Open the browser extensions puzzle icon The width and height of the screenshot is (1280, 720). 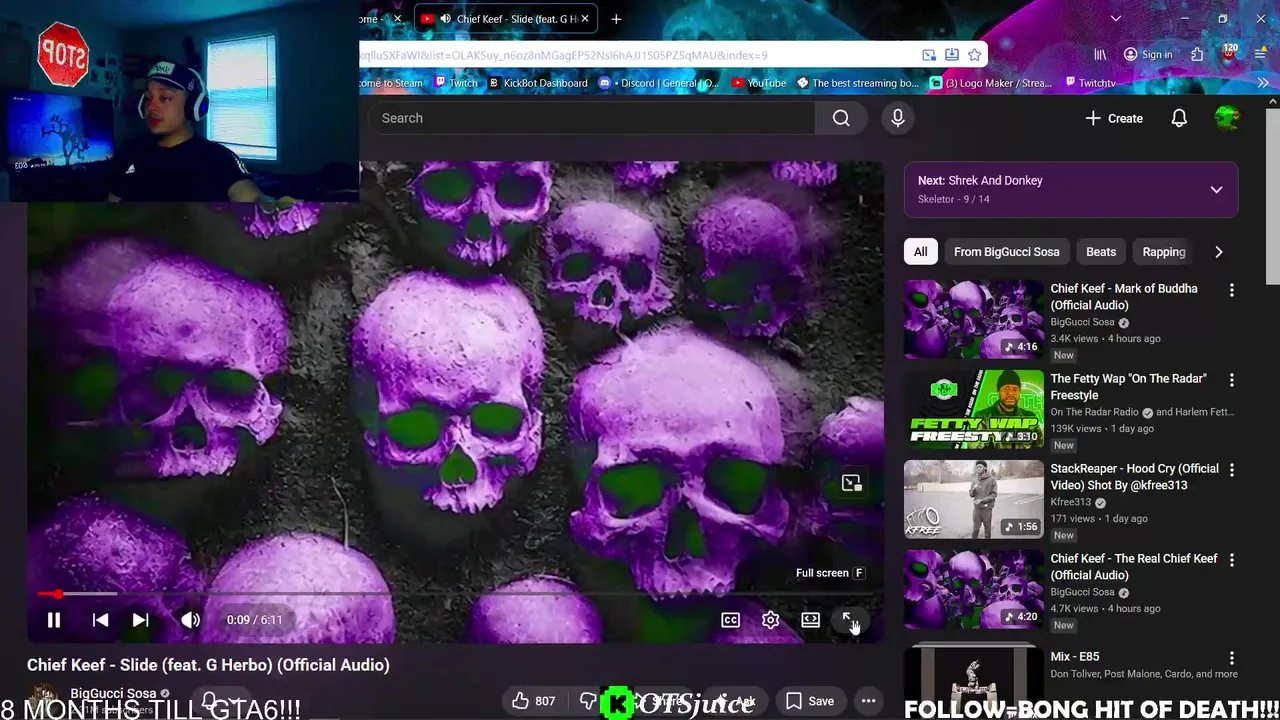(1197, 55)
